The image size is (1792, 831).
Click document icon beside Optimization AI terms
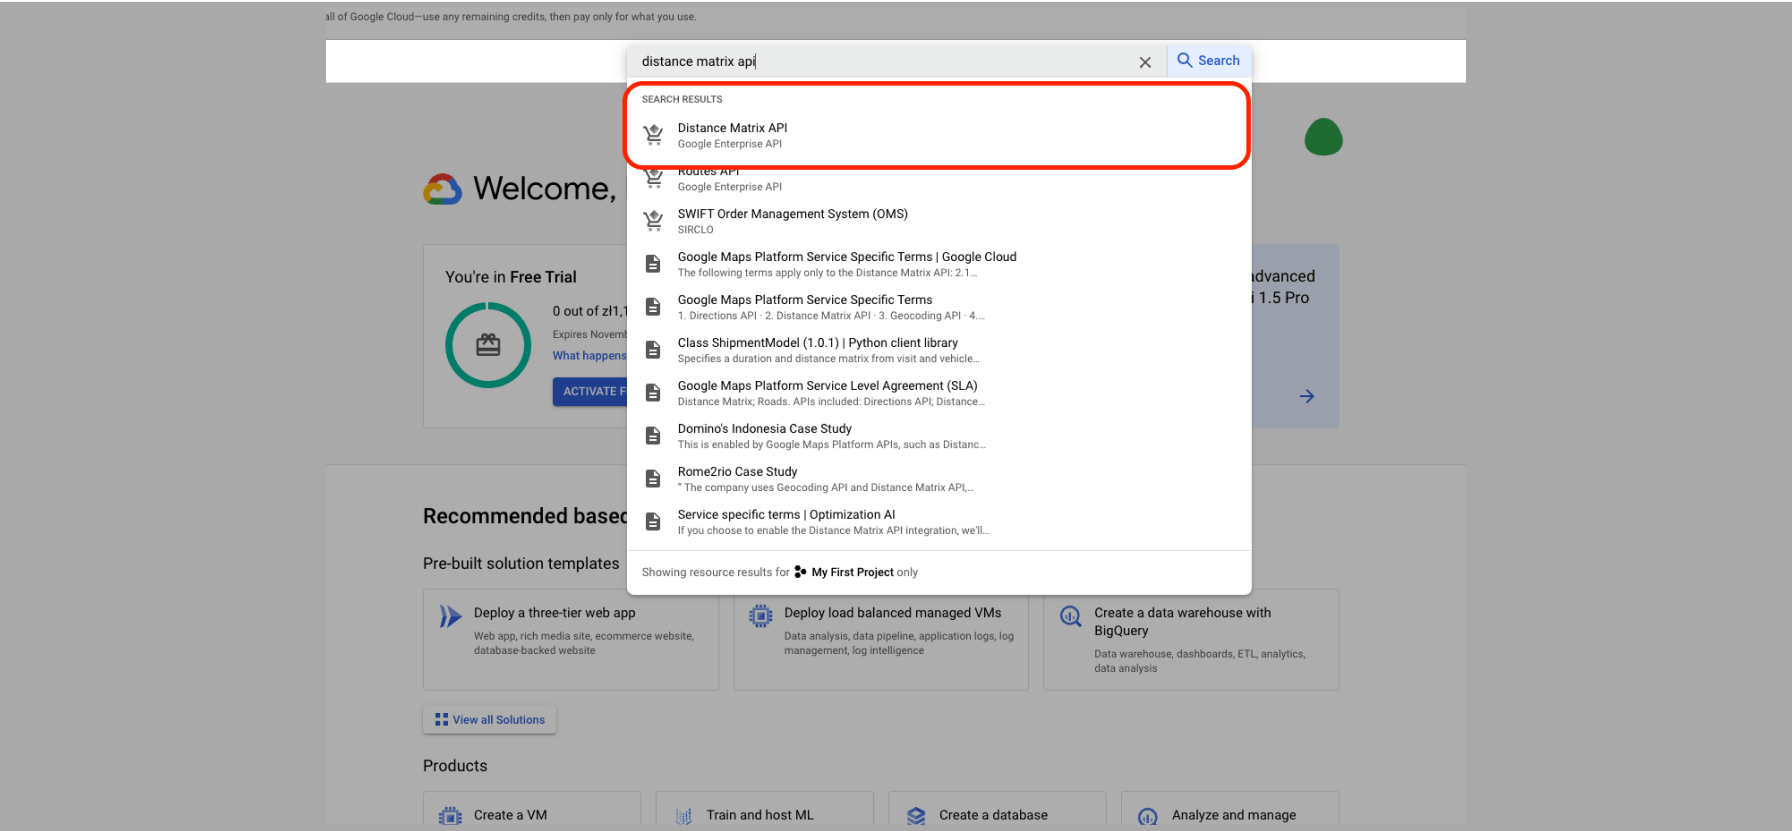[x=653, y=522]
